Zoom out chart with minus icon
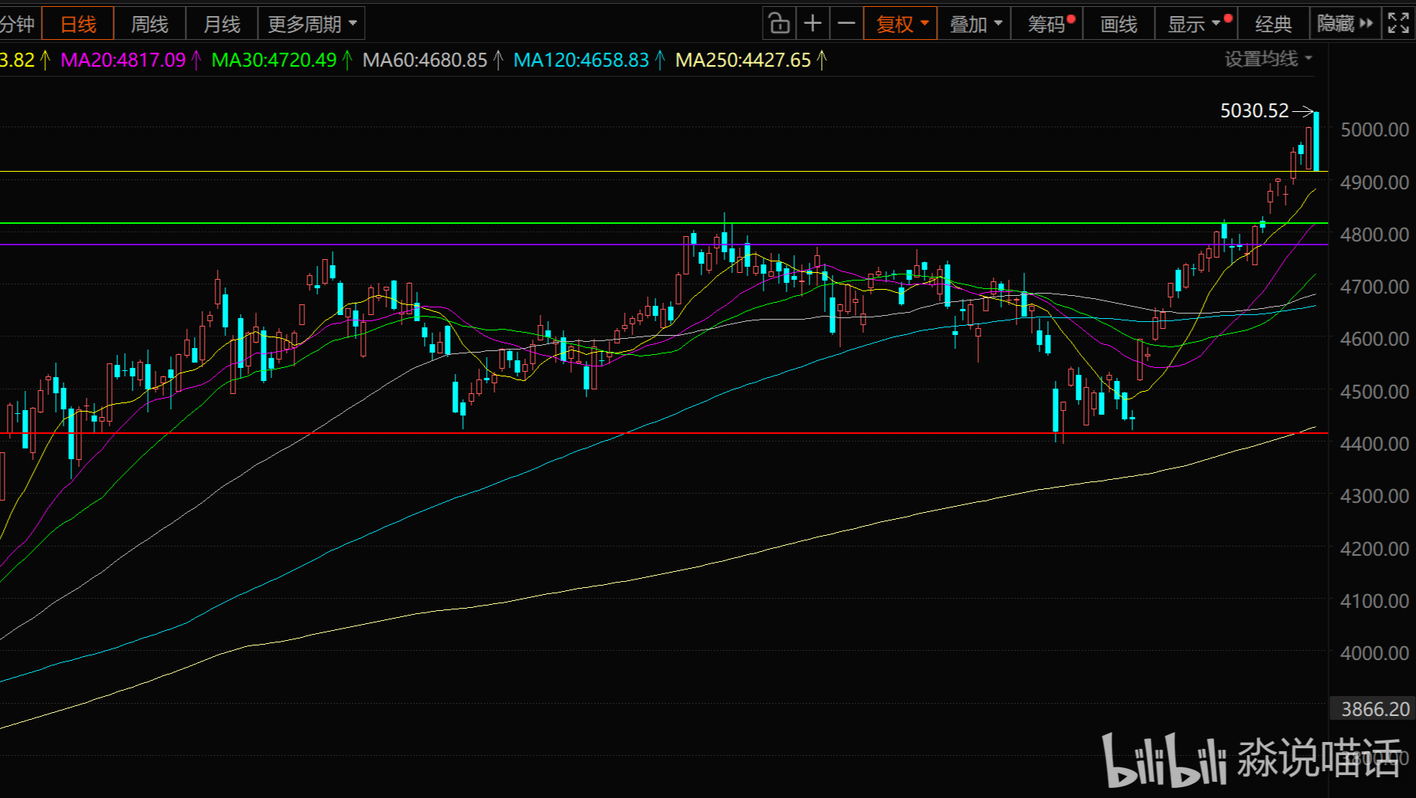 pos(847,24)
